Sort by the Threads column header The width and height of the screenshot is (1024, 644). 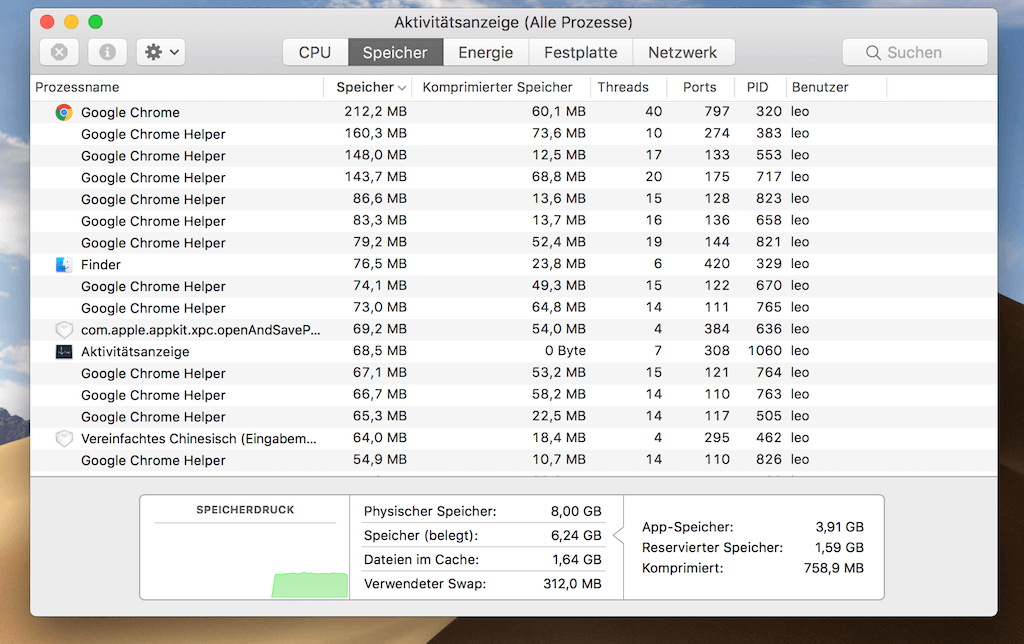[623, 88]
